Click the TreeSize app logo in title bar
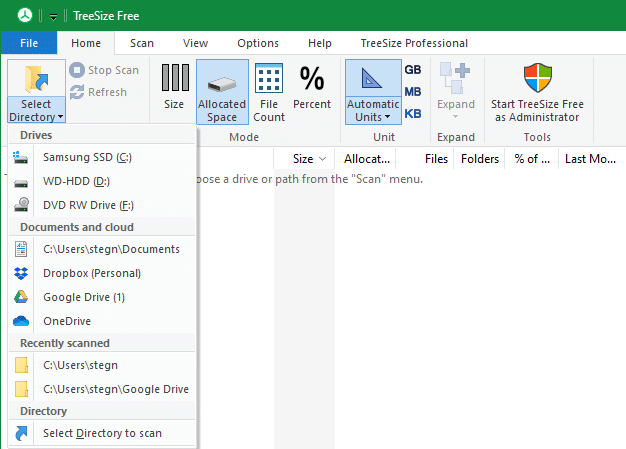Viewport: 626px width, 449px height. pos(25,16)
